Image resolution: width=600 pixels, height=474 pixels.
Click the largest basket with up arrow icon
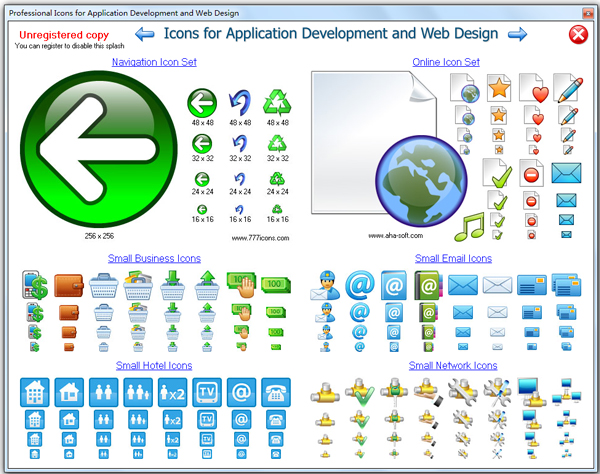tap(207, 285)
